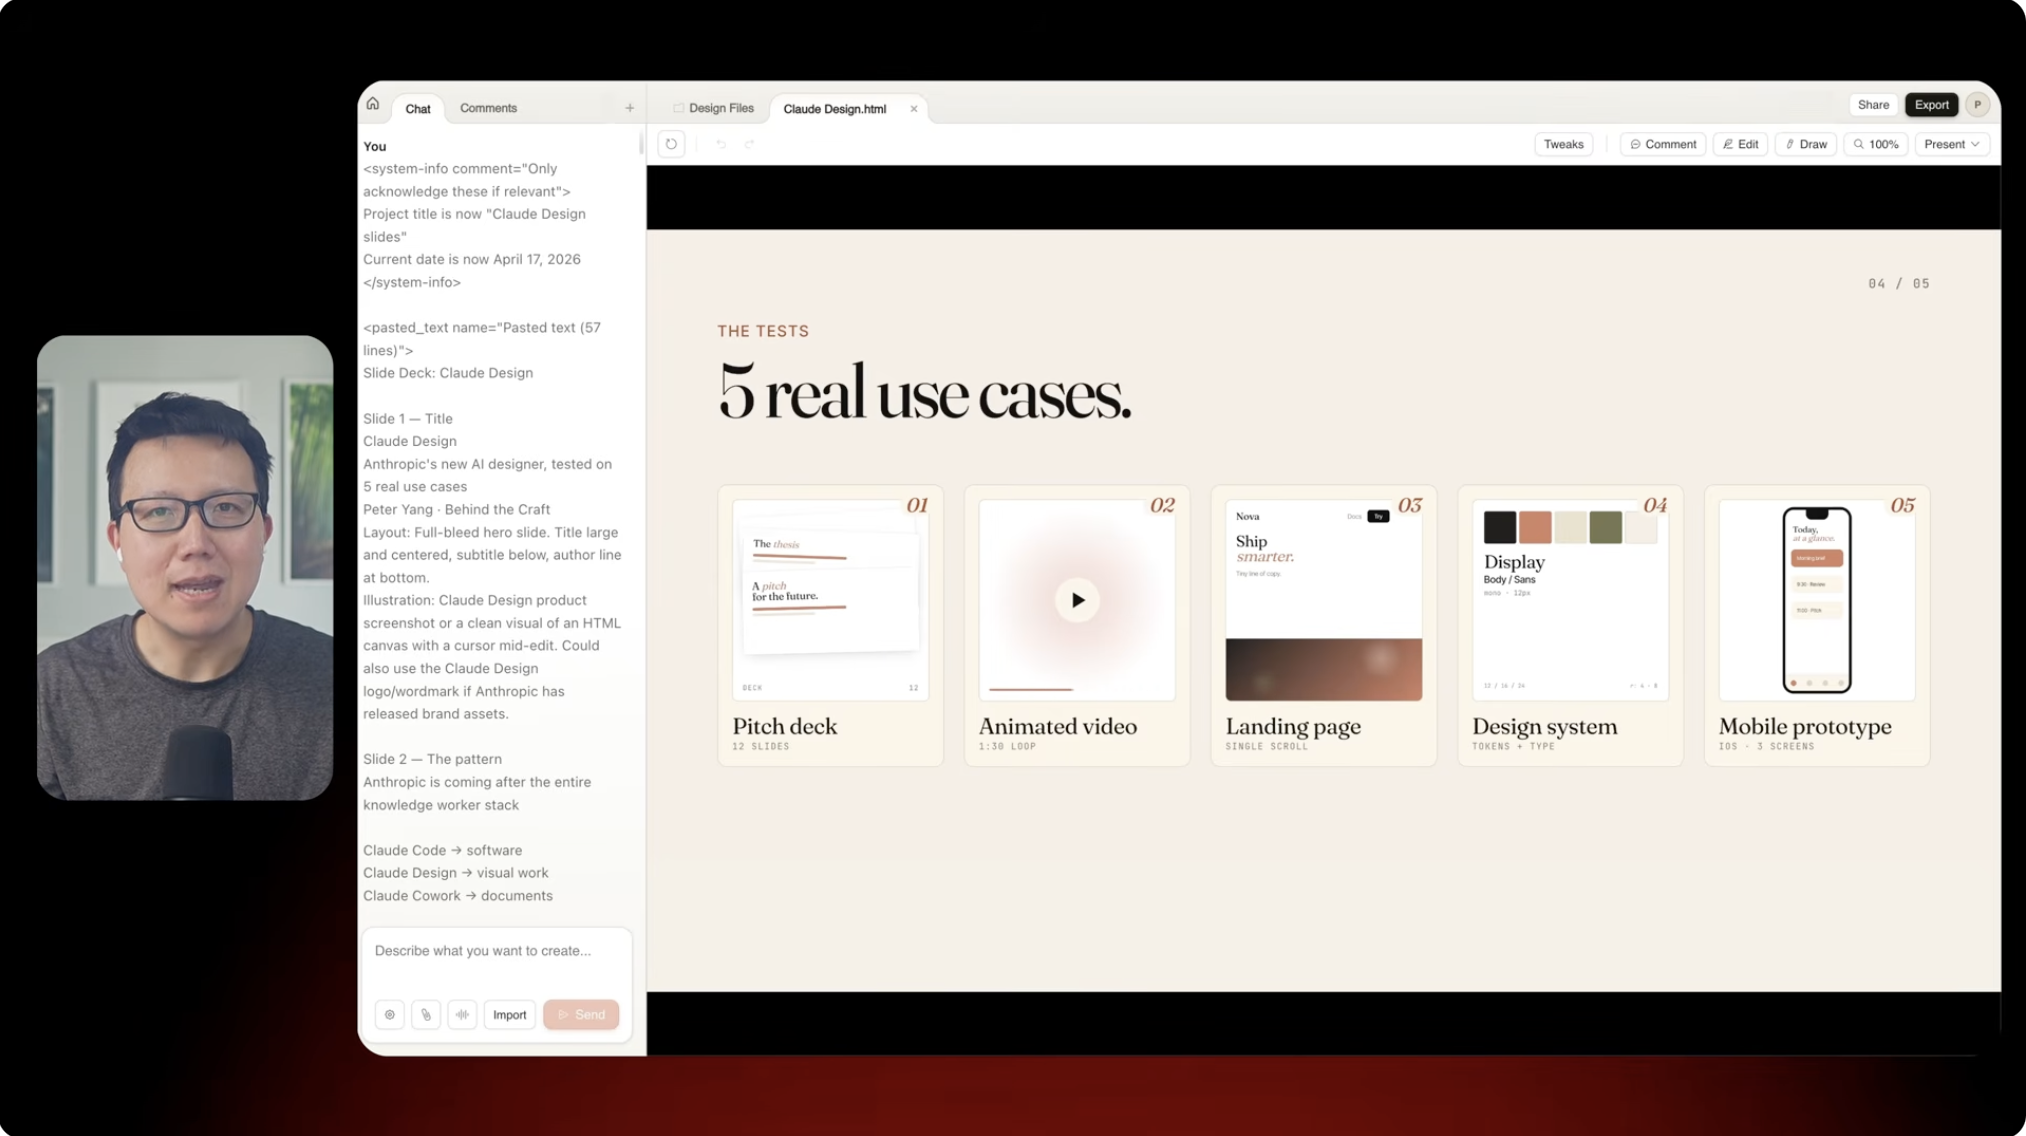Close the Claude Design.html tab
The height and width of the screenshot is (1136, 2026).
[913, 109]
